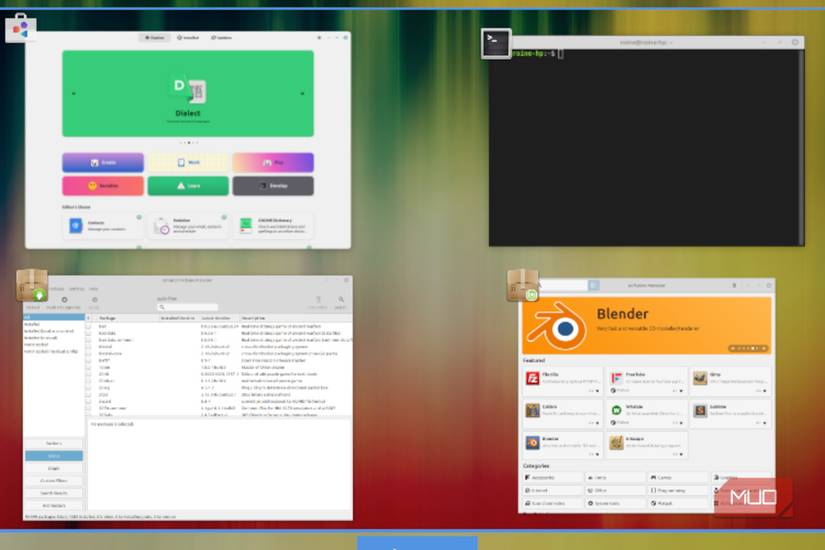Switch to the Installed tab in GNOME Software

pyautogui.click(x=188, y=38)
